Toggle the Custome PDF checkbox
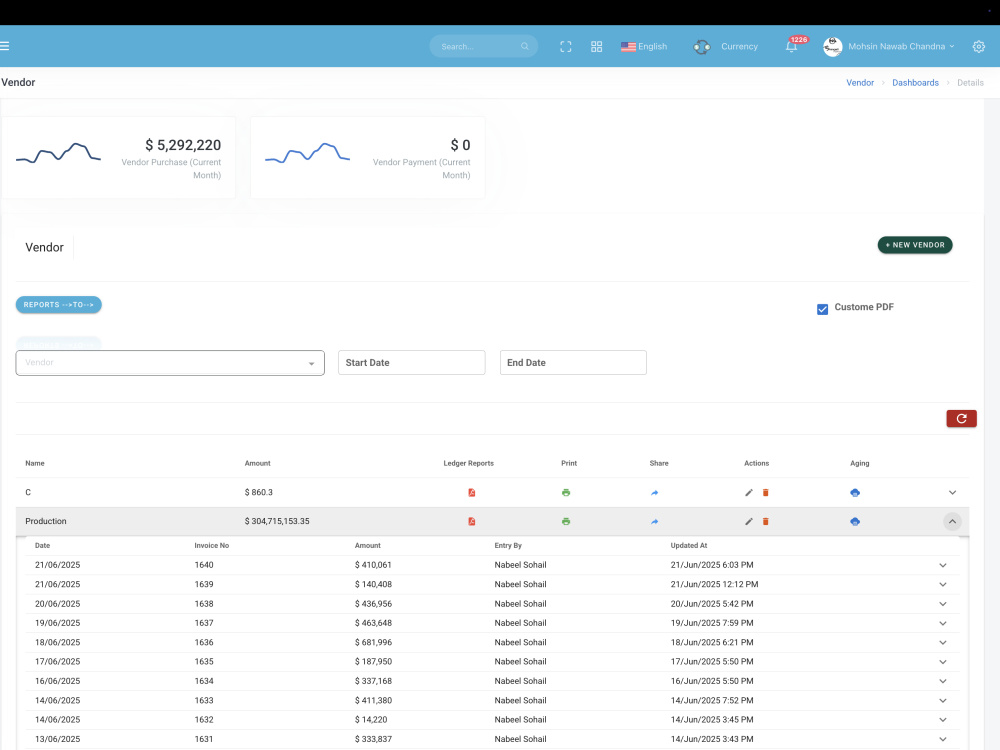The height and width of the screenshot is (750, 1000). tap(823, 309)
